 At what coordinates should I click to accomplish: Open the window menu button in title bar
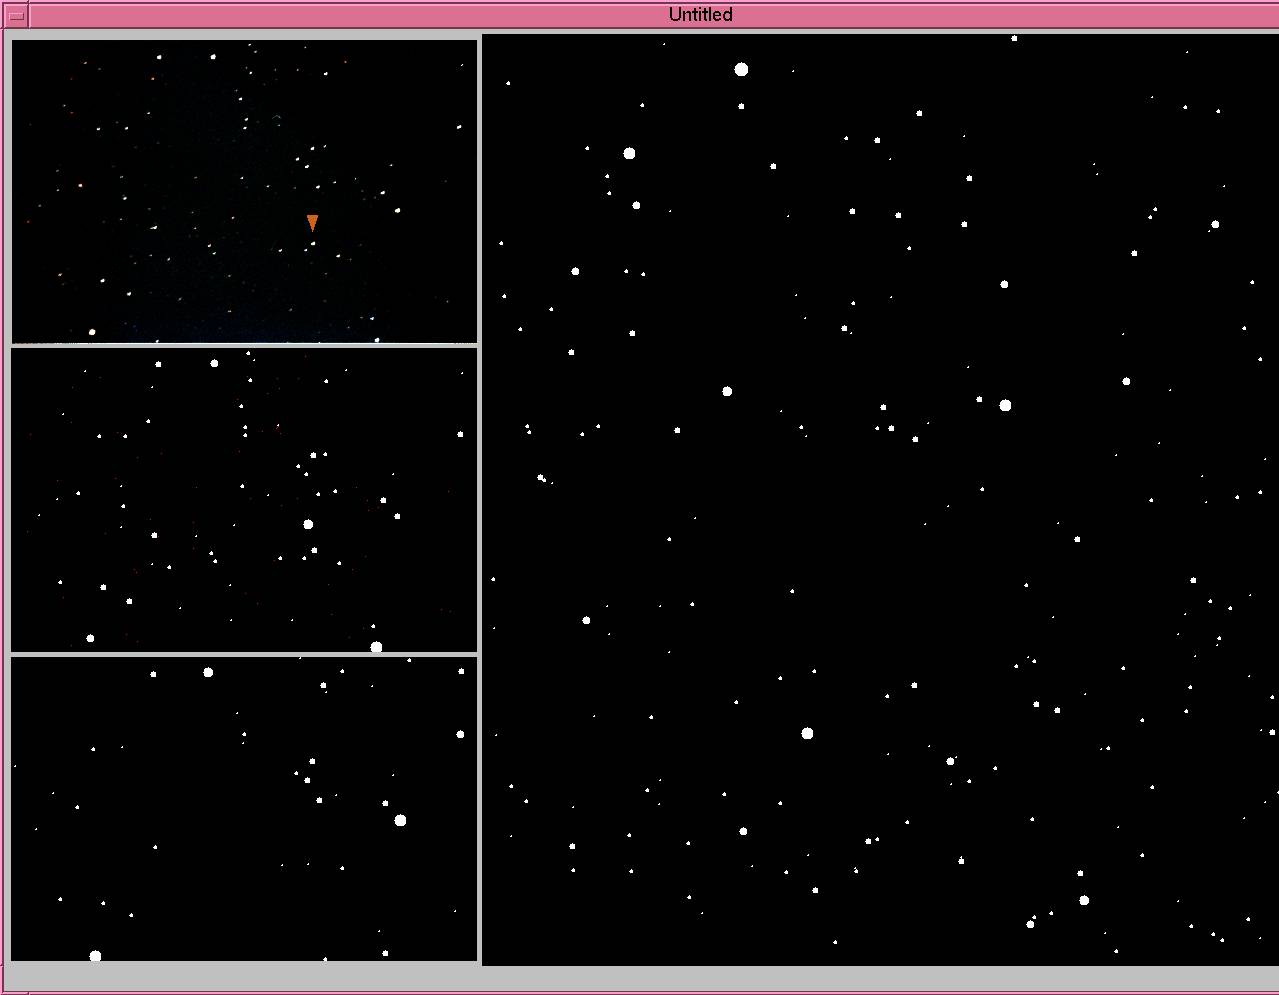coord(15,15)
